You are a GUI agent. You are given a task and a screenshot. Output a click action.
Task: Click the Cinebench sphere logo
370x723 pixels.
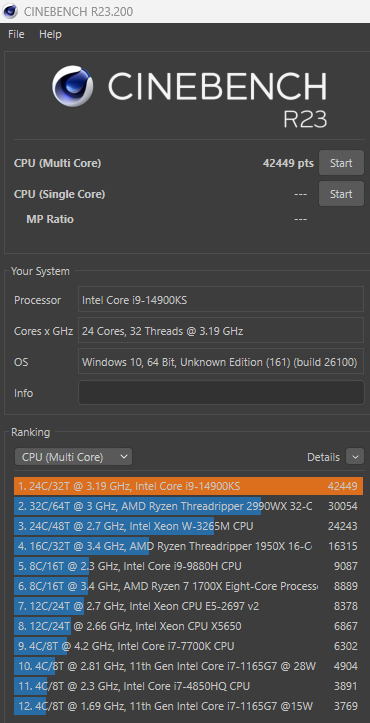[73, 86]
